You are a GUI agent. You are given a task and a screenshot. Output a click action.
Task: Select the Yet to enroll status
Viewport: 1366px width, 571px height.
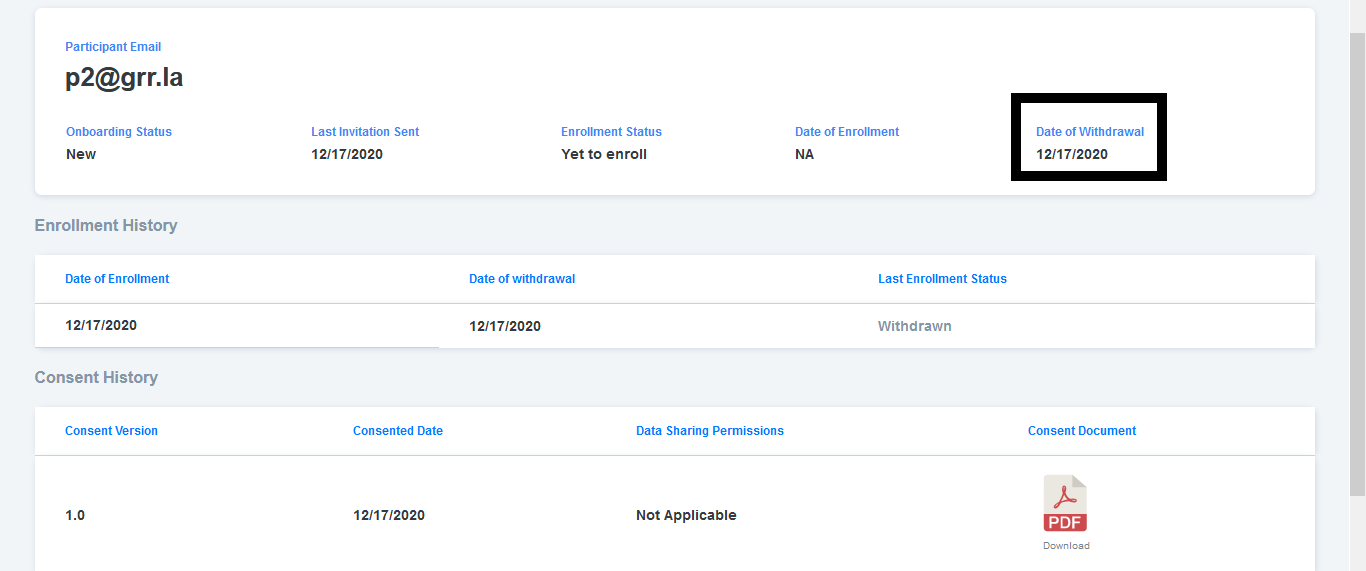604,154
